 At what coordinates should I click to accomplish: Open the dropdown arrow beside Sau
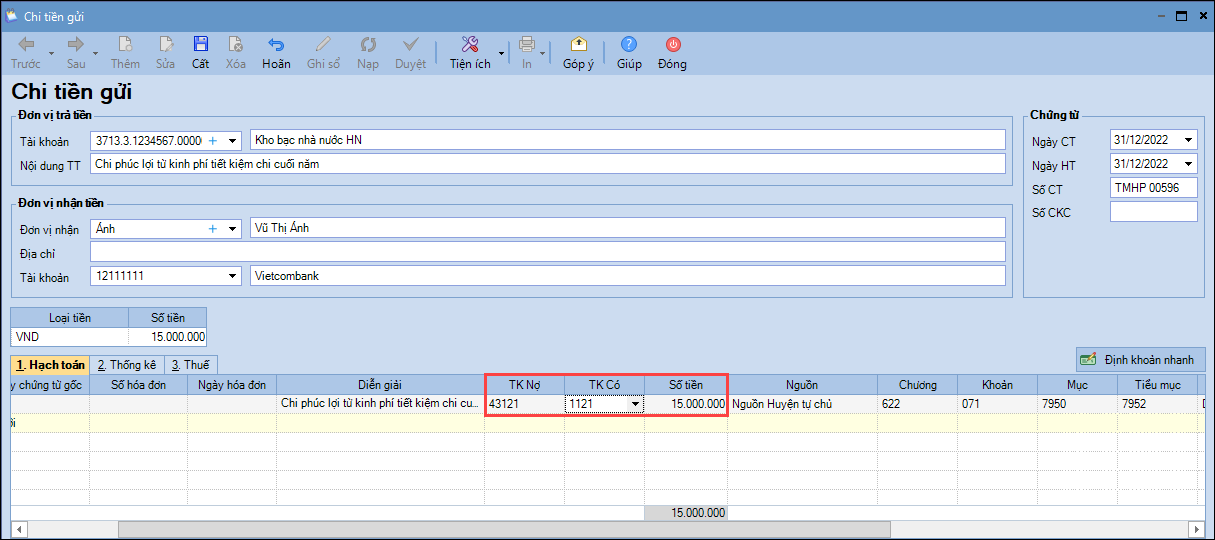(x=95, y=53)
